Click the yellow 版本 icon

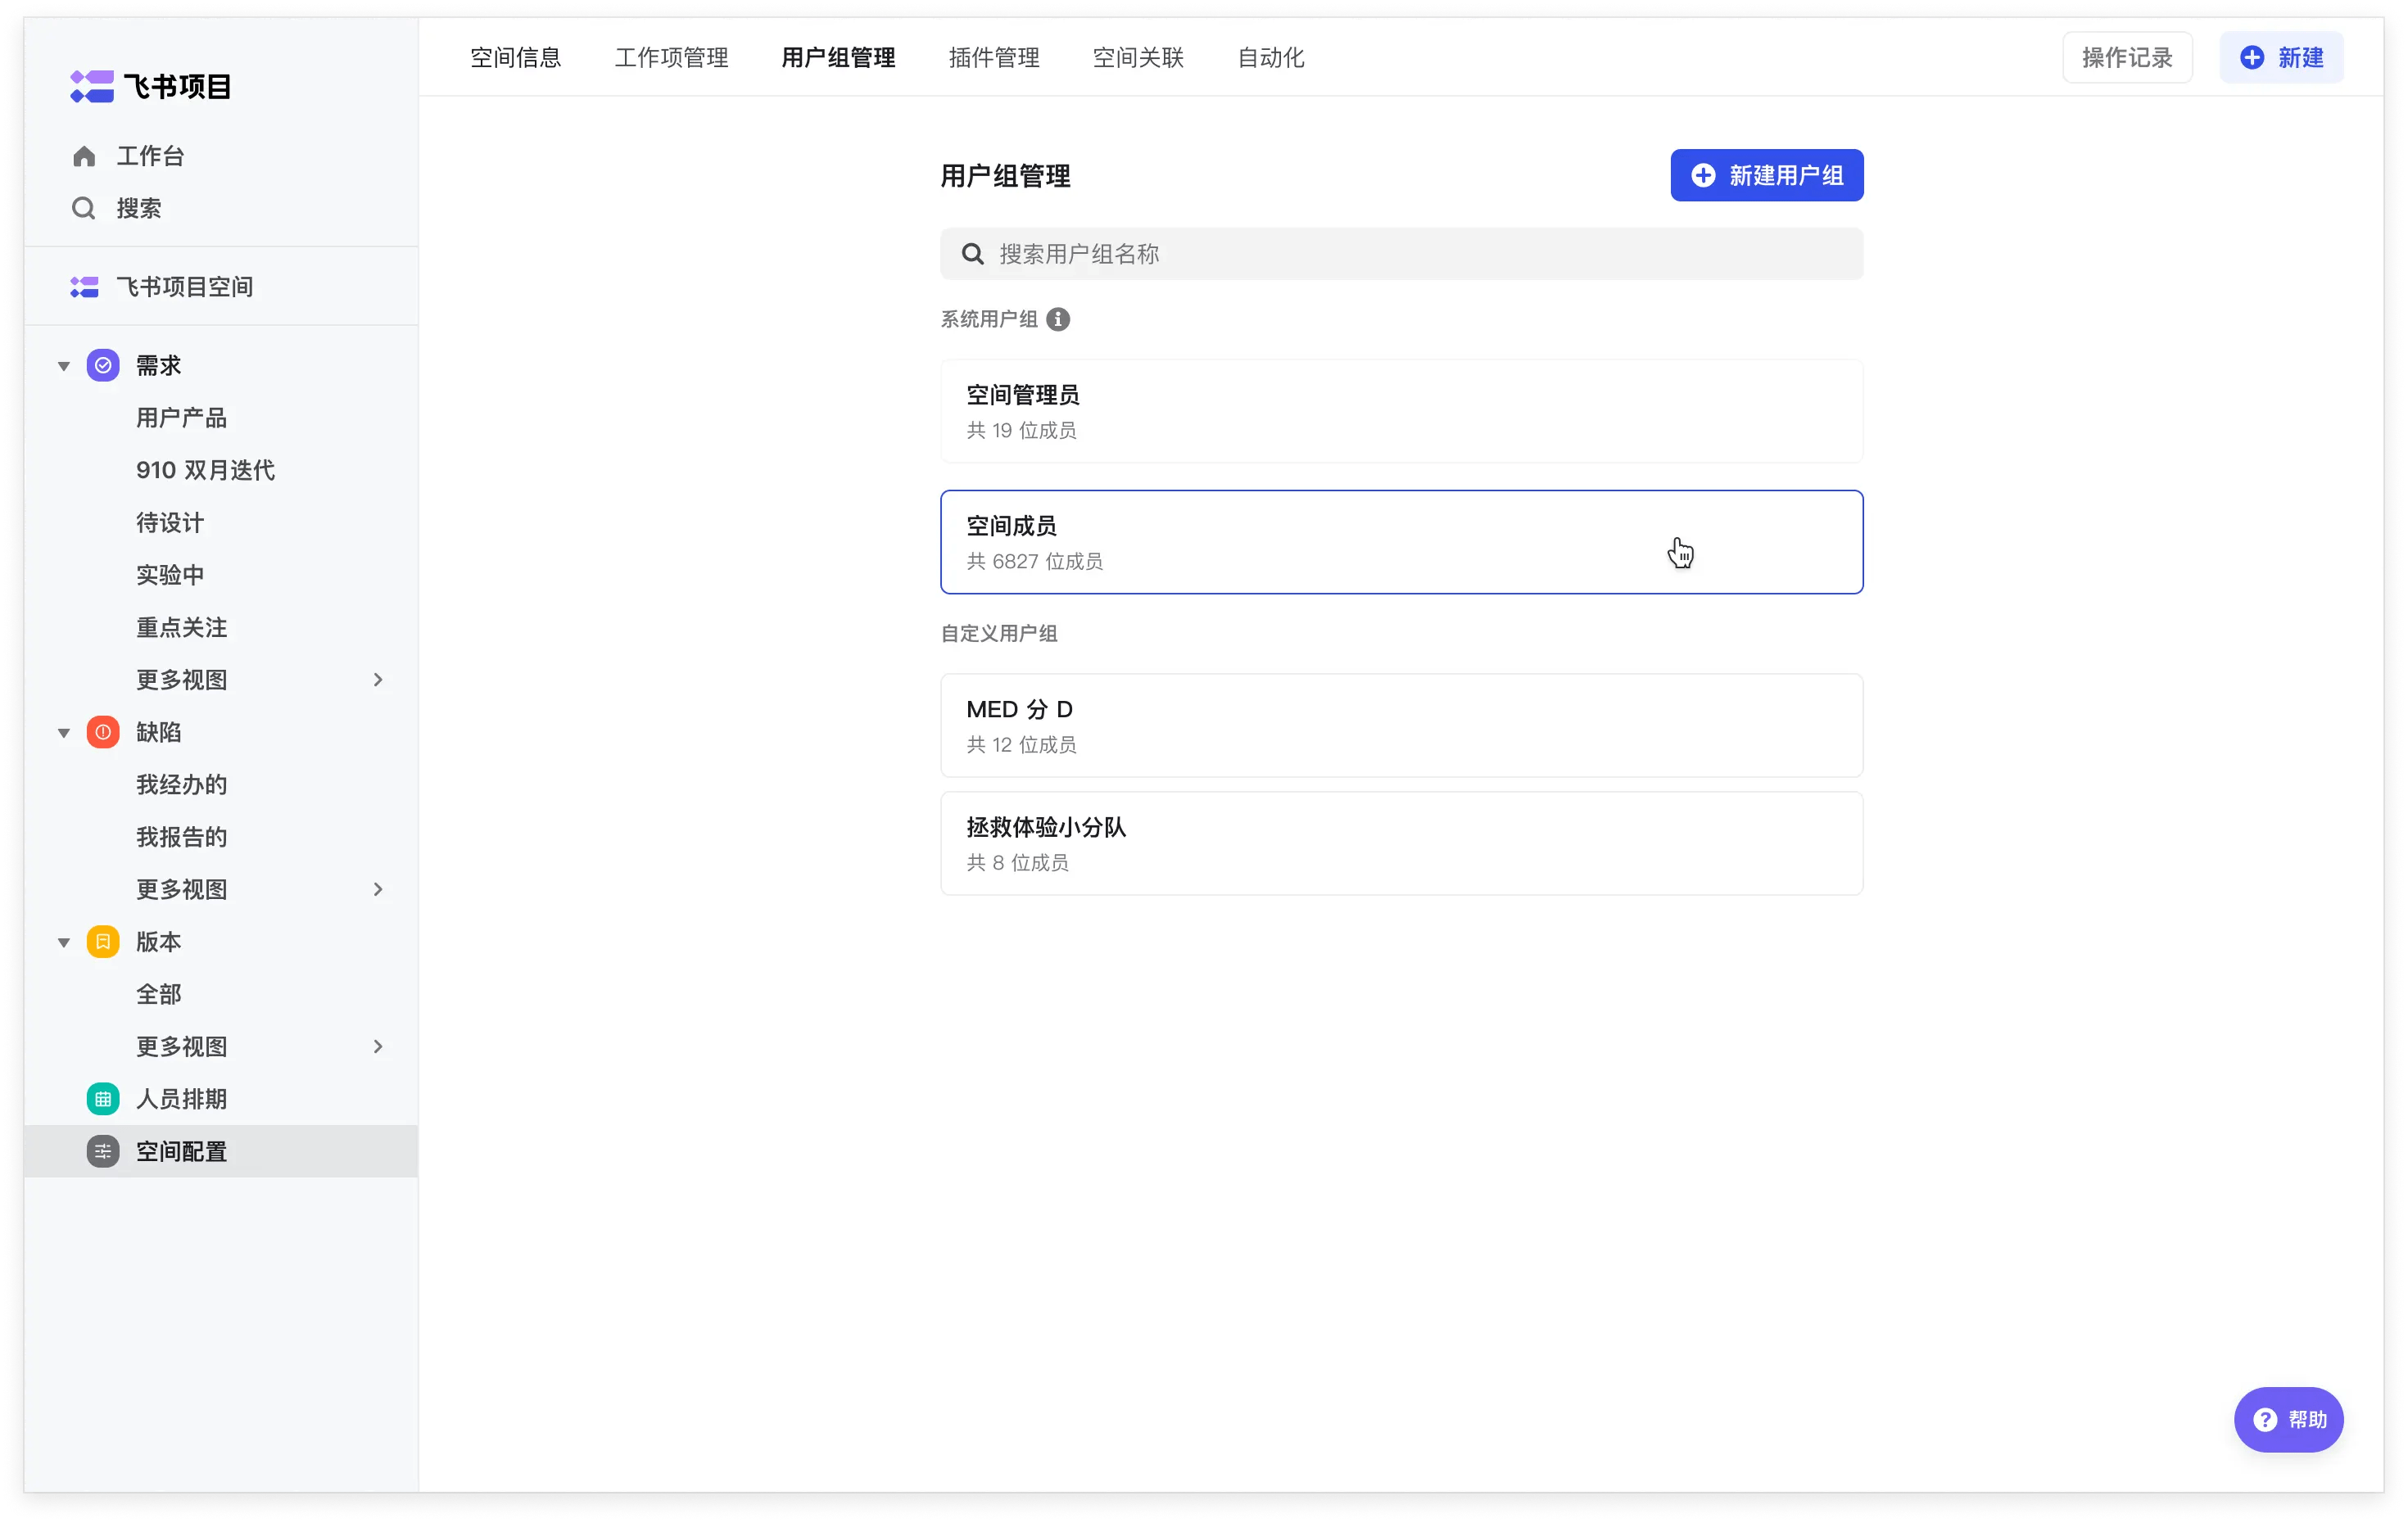[103, 942]
